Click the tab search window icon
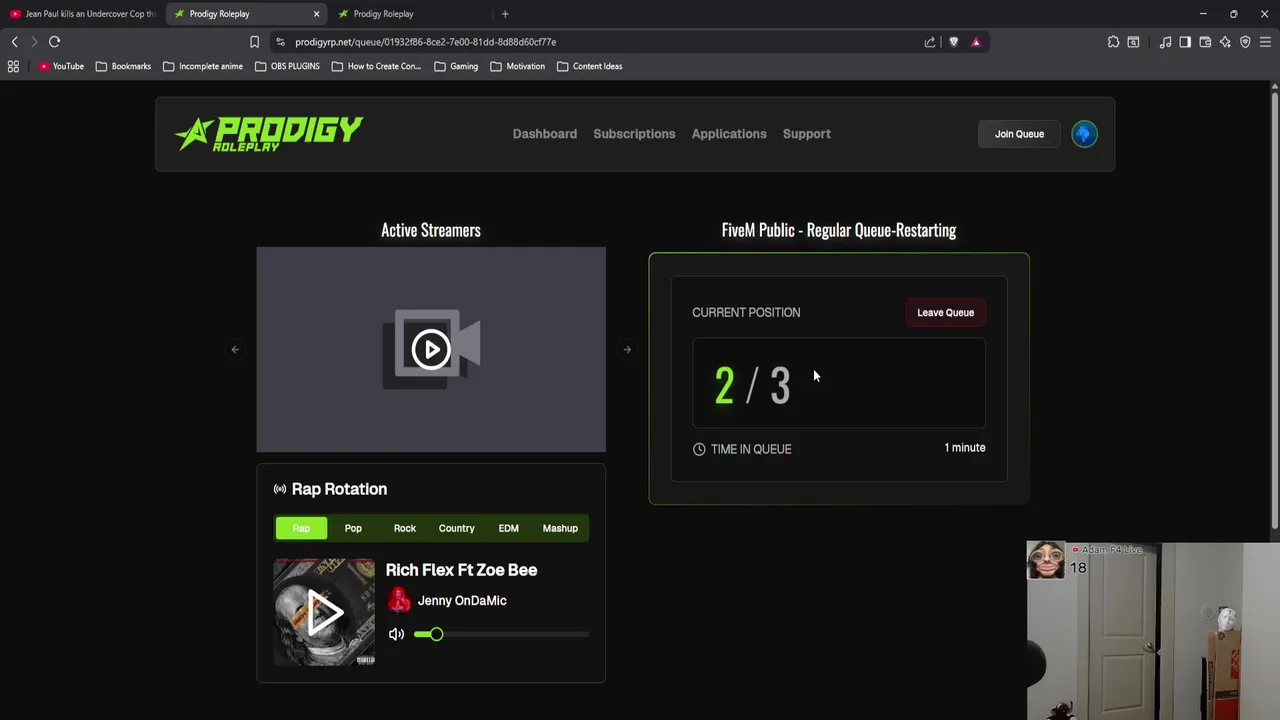 pyautogui.click(x=1133, y=42)
